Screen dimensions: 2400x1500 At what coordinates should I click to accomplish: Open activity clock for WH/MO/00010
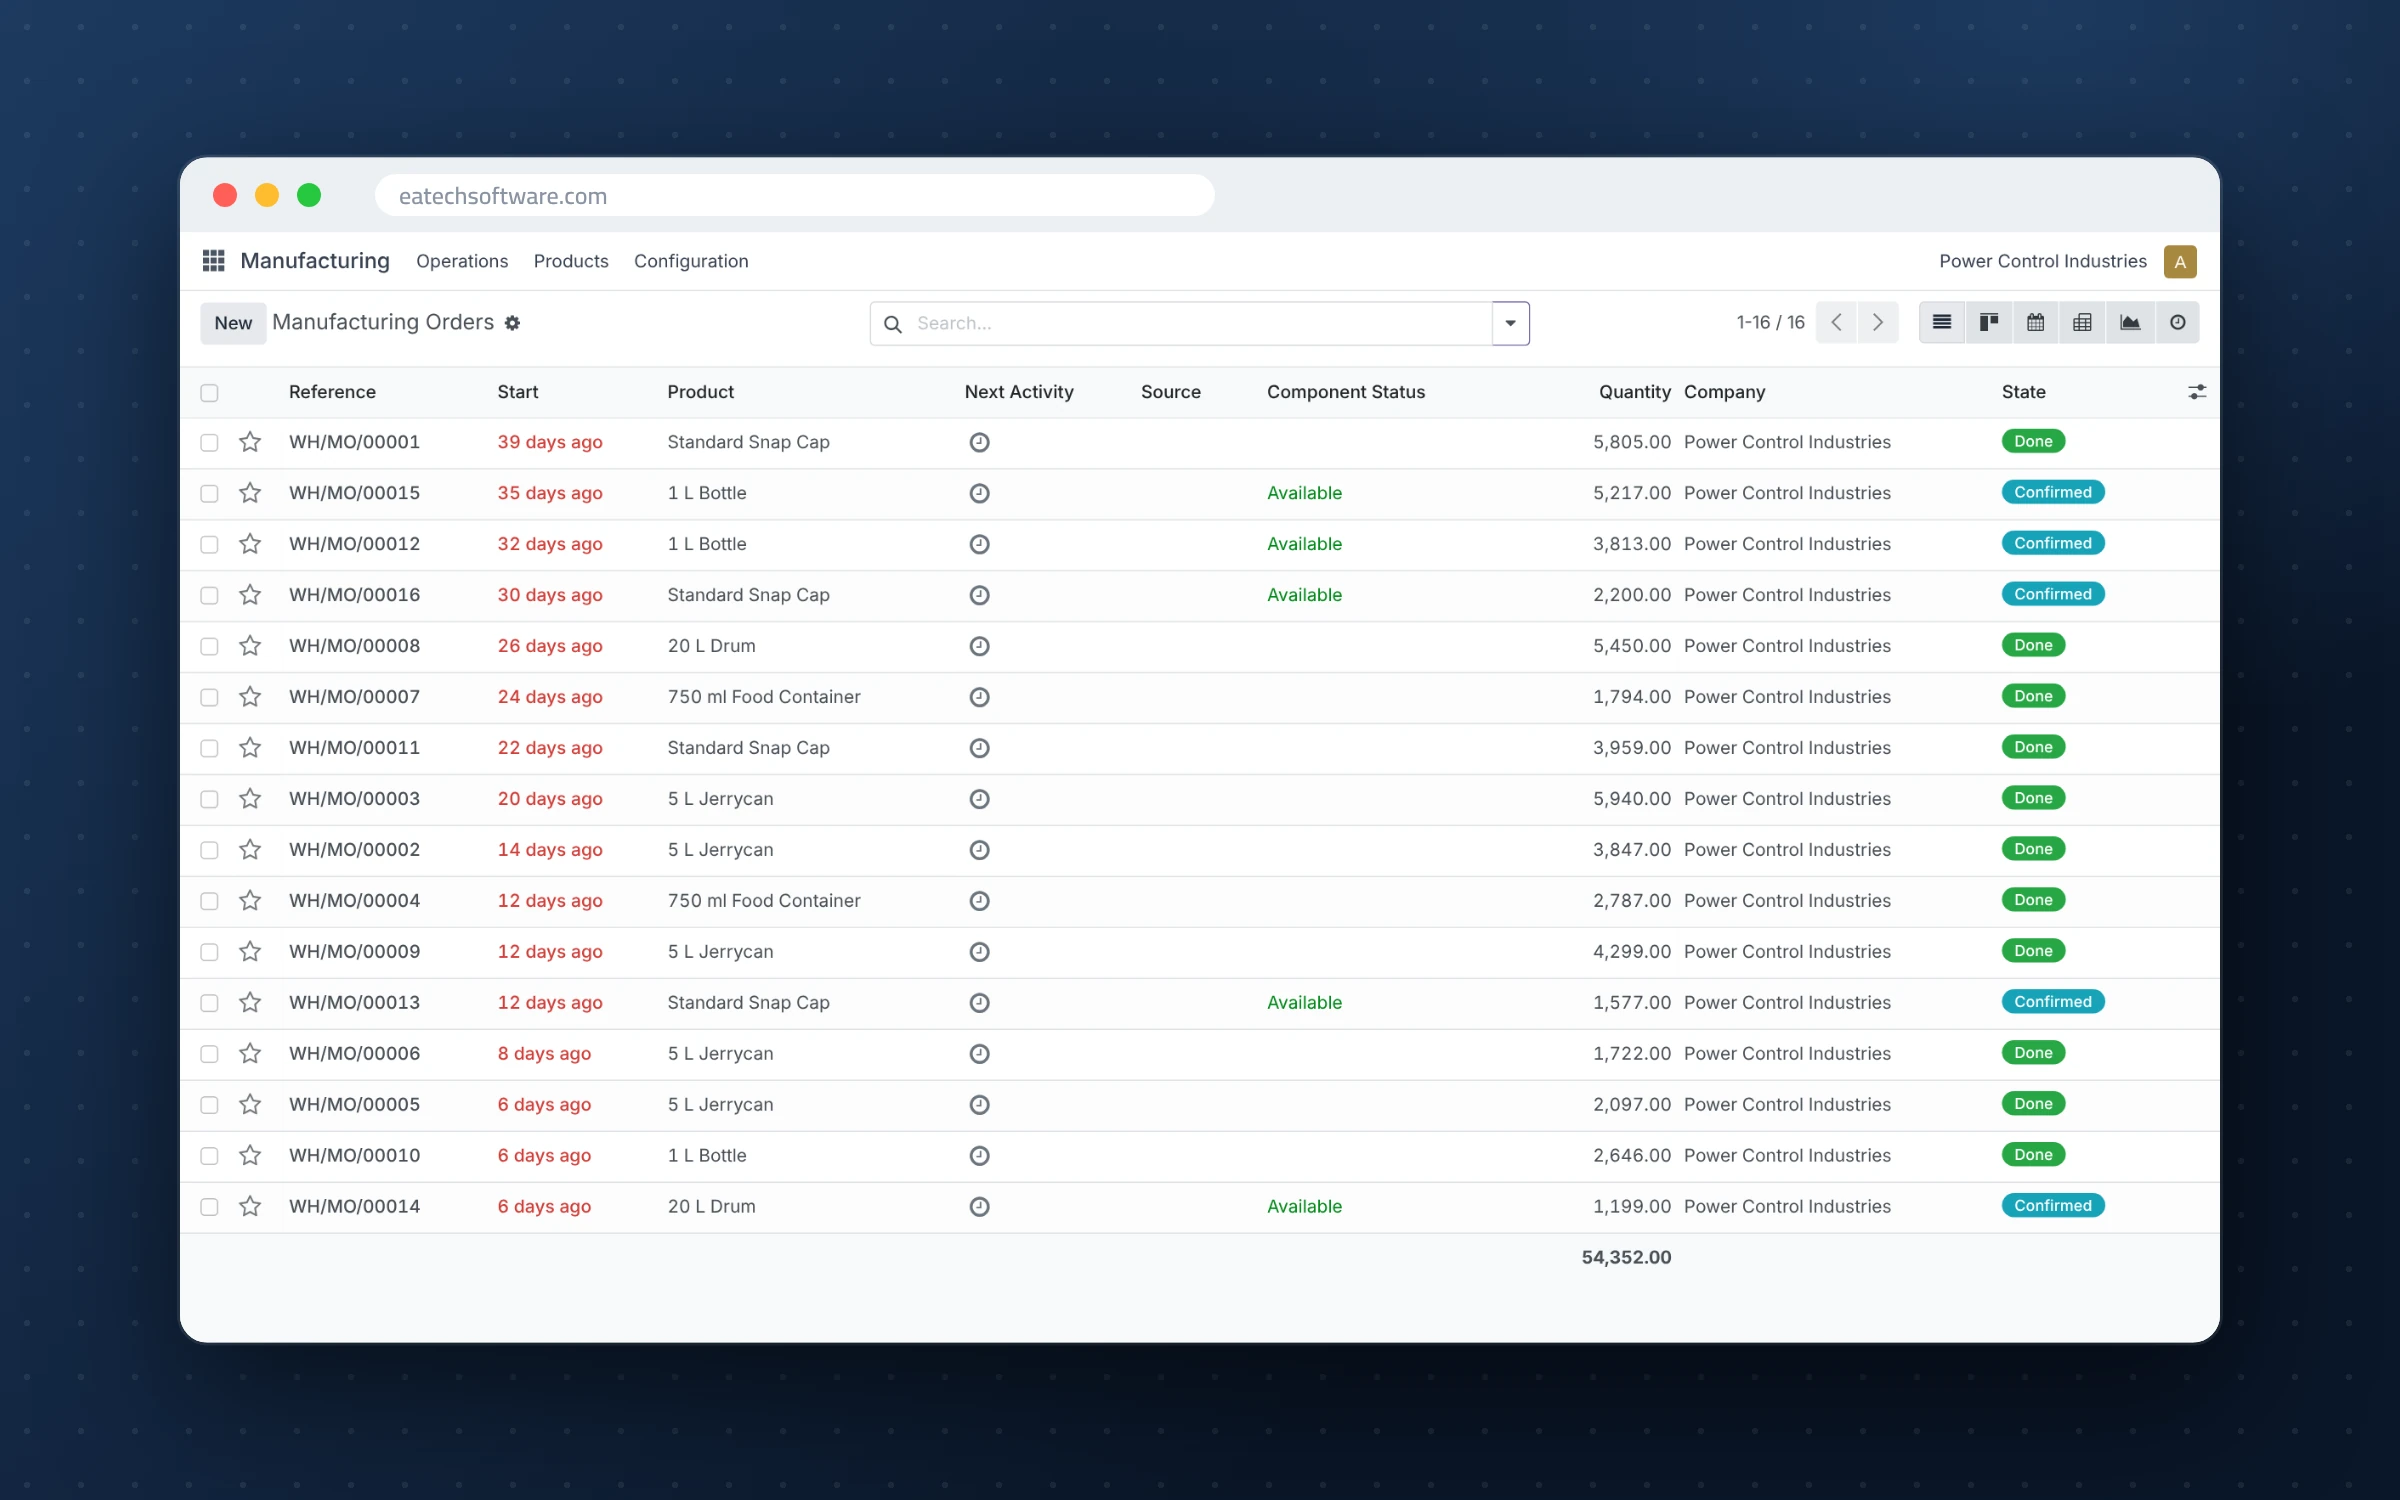(980, 1156)
